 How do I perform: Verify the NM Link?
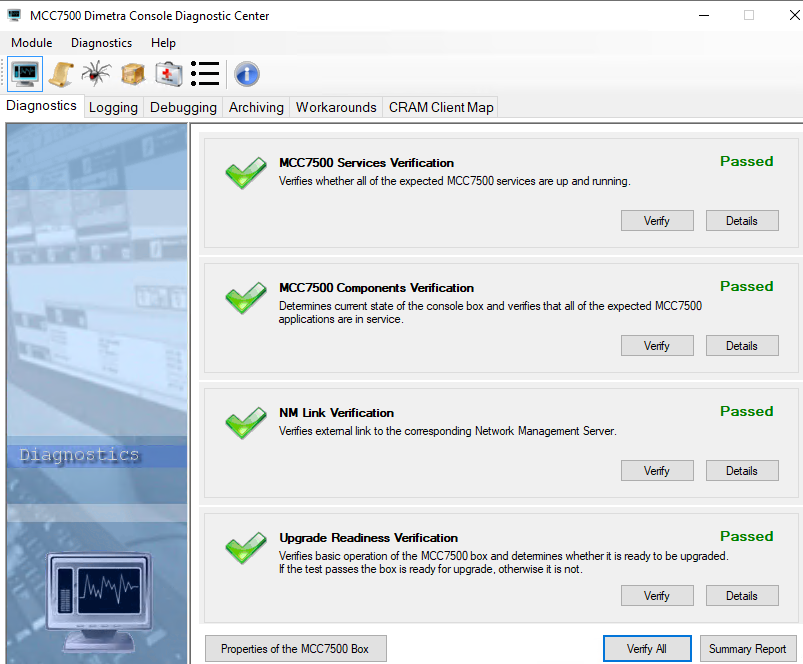click(657, 470)
